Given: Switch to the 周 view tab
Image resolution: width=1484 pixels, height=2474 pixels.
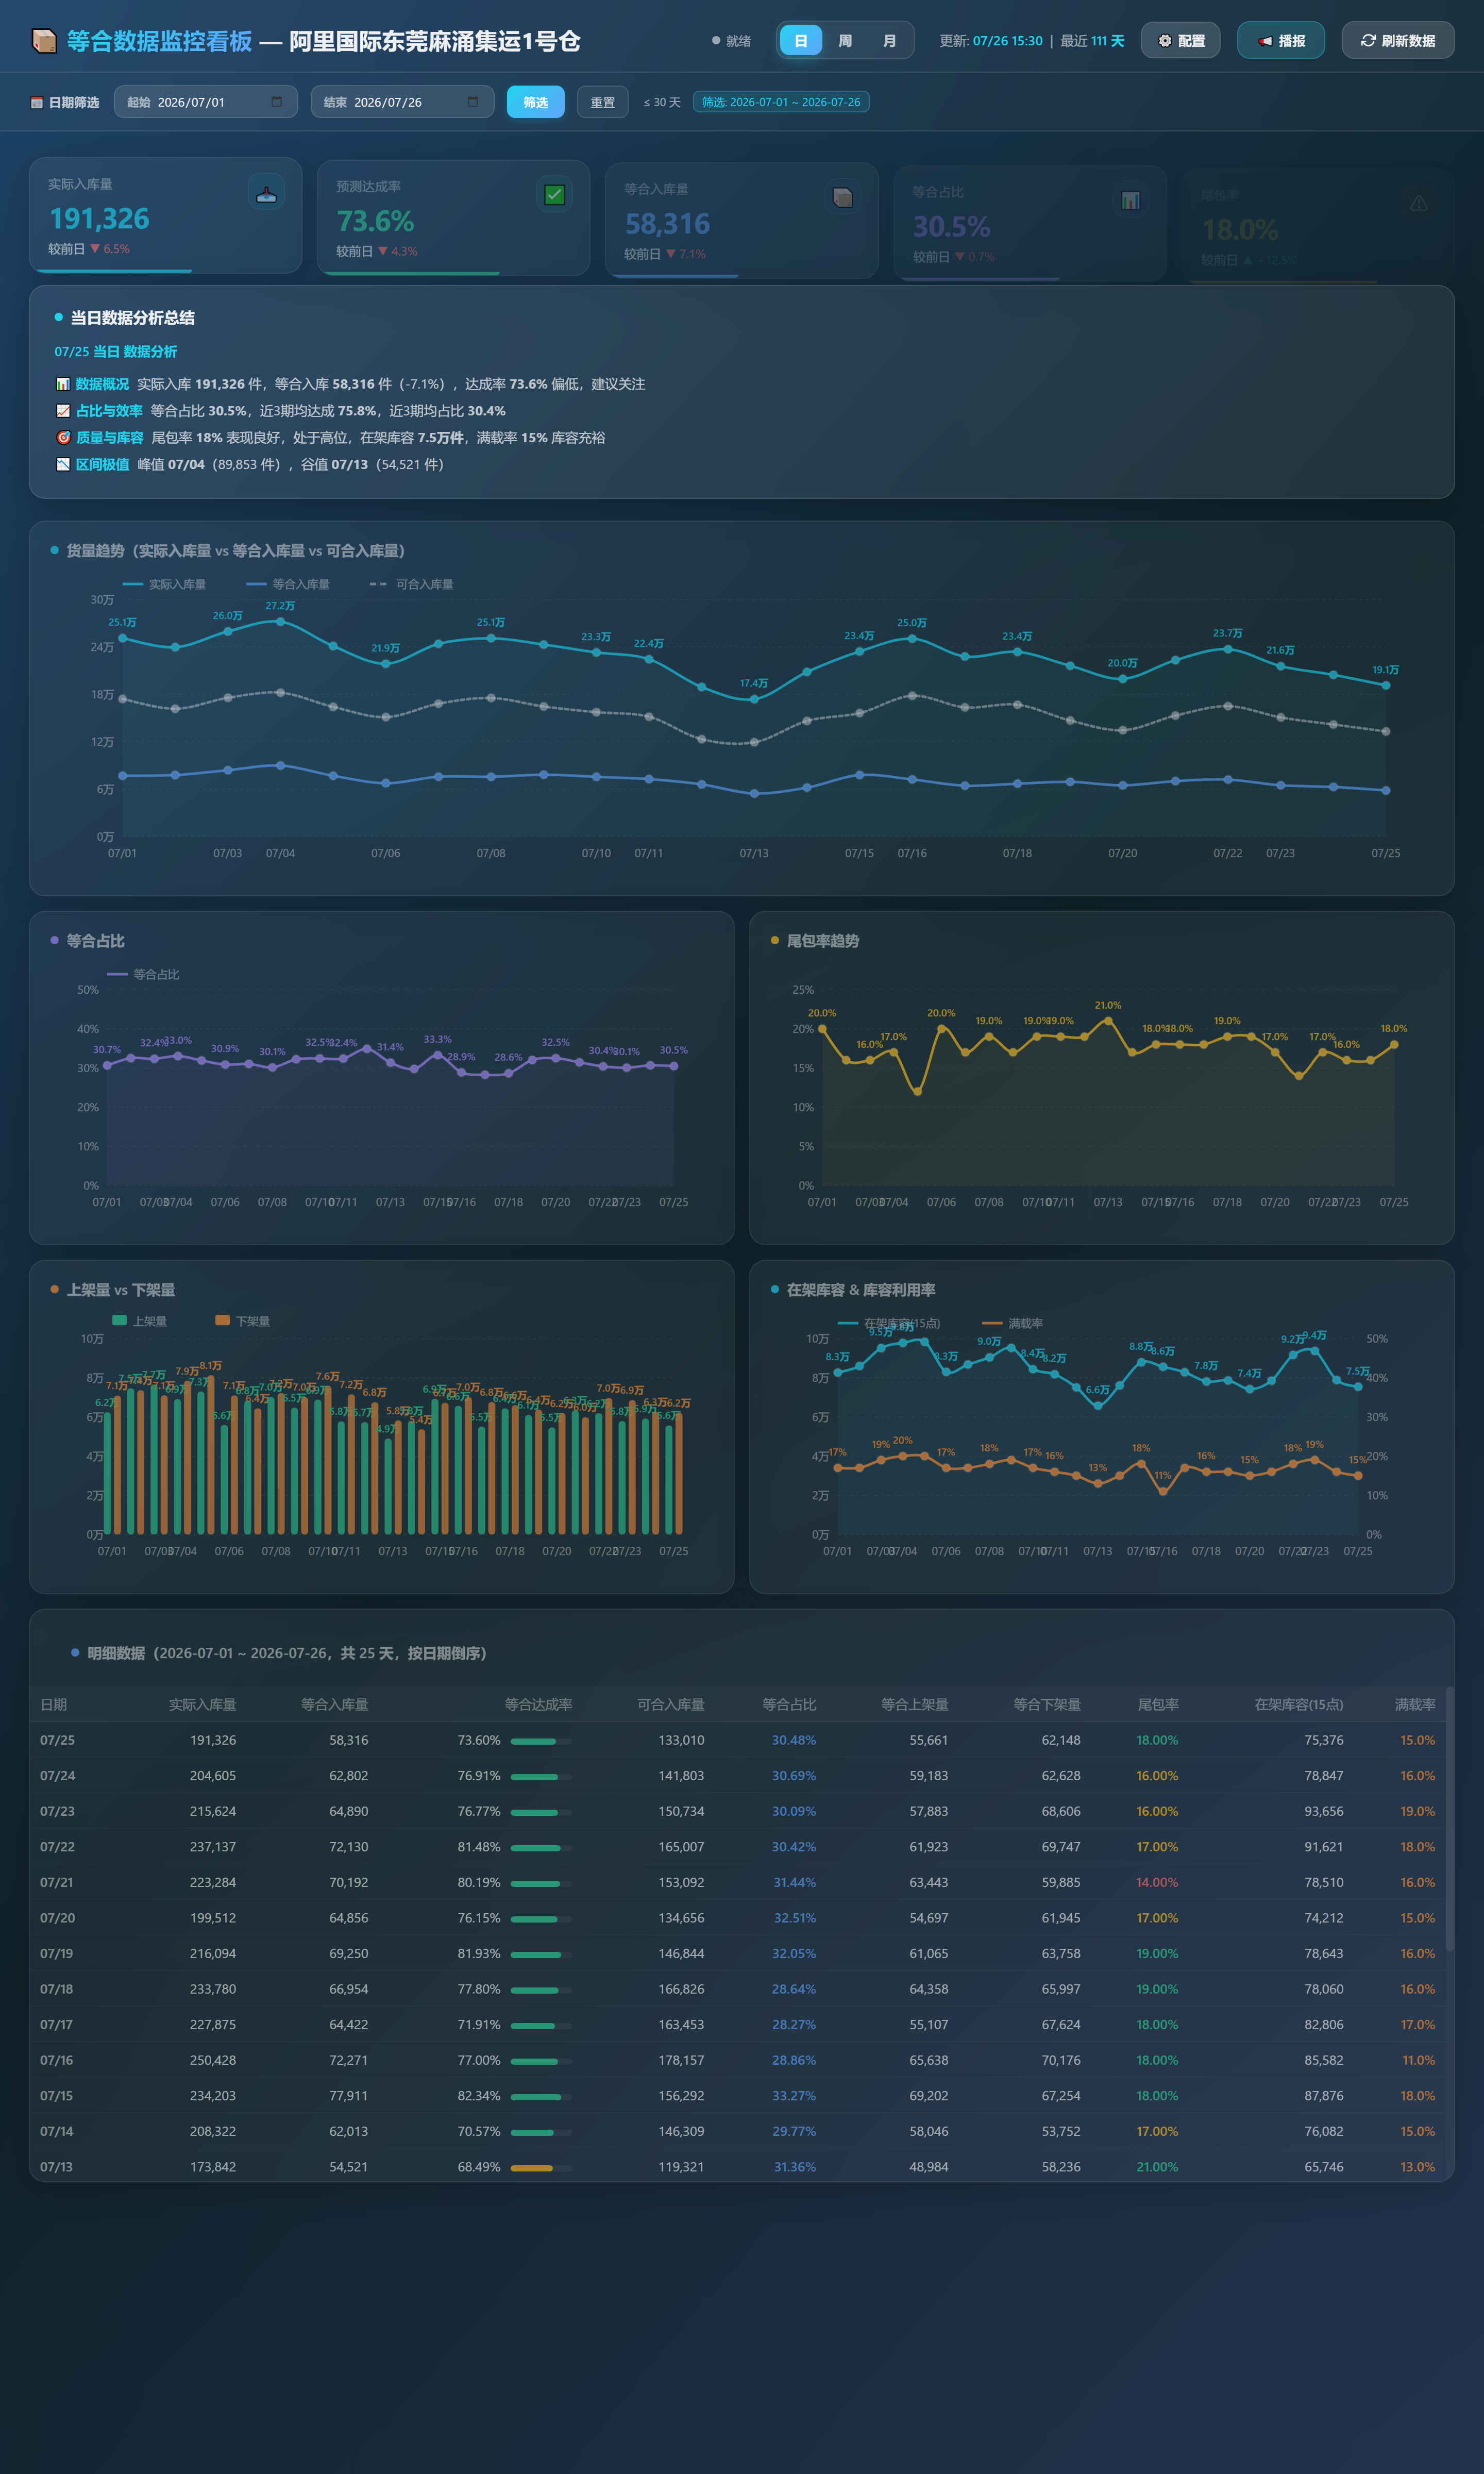Looking at the screenshot, I should click(845, 41).
